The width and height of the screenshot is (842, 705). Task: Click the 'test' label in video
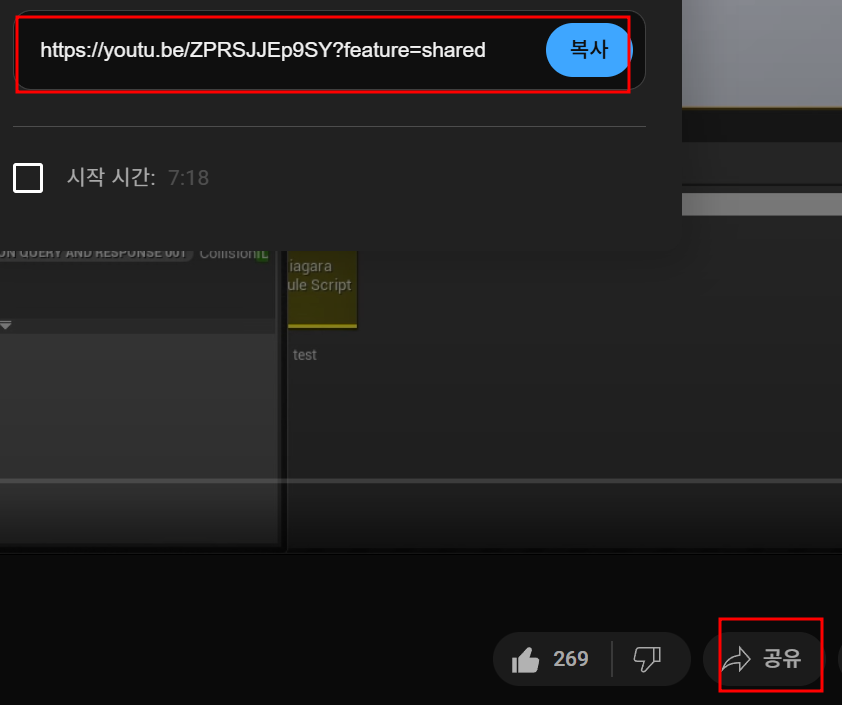tap(304, 355)
